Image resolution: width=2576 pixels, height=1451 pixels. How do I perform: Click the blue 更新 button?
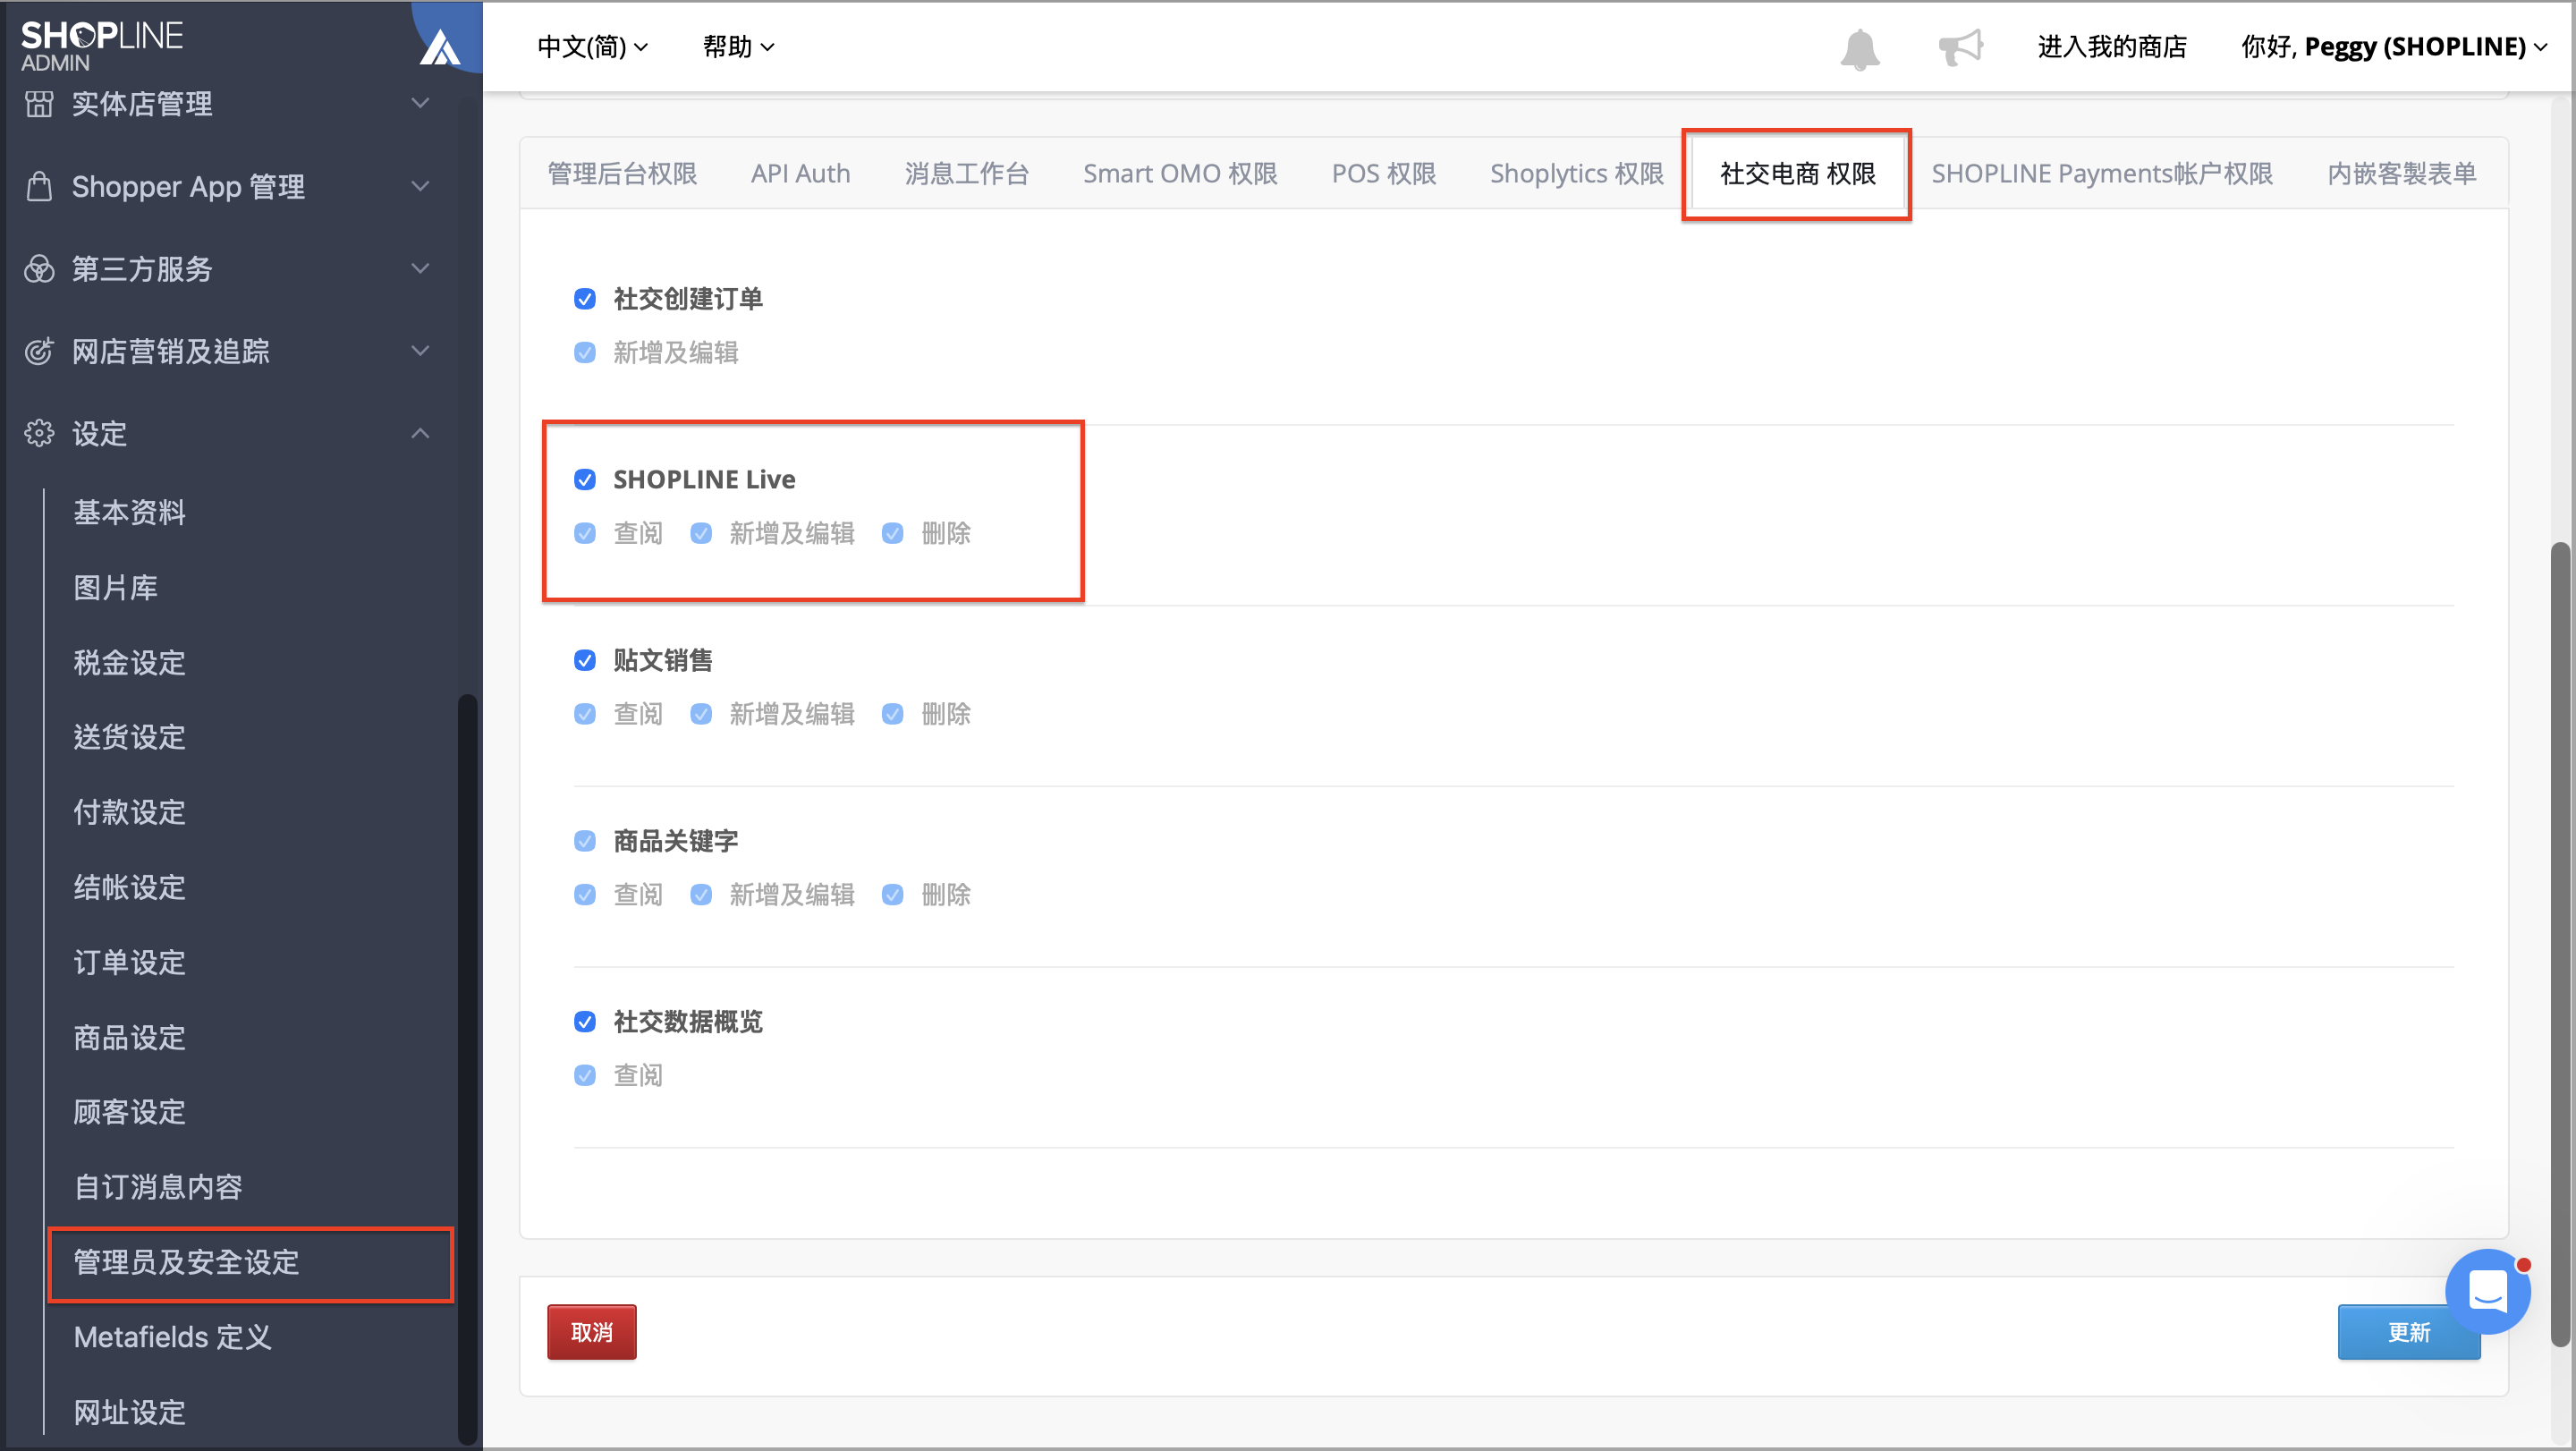click(x=2408, y=1332)
